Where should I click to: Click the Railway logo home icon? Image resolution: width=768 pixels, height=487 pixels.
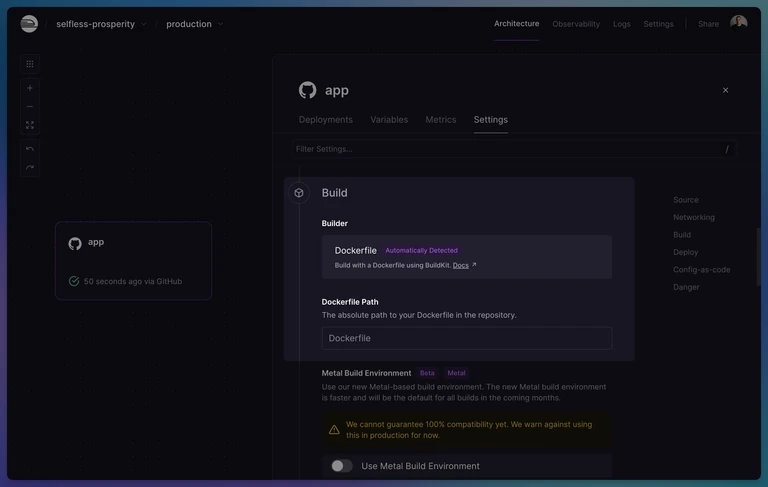(29, 24)
